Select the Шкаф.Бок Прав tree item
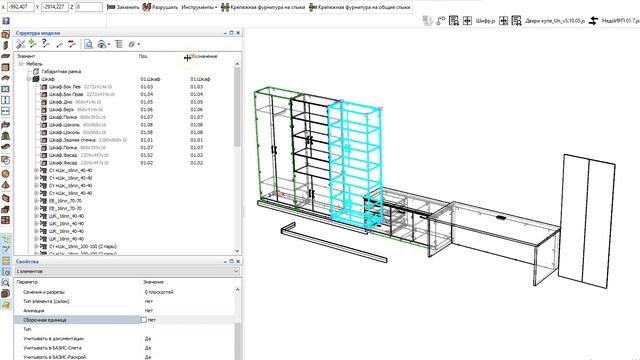The height and width of the screenshot is (360, 640). tap(66, 94)
